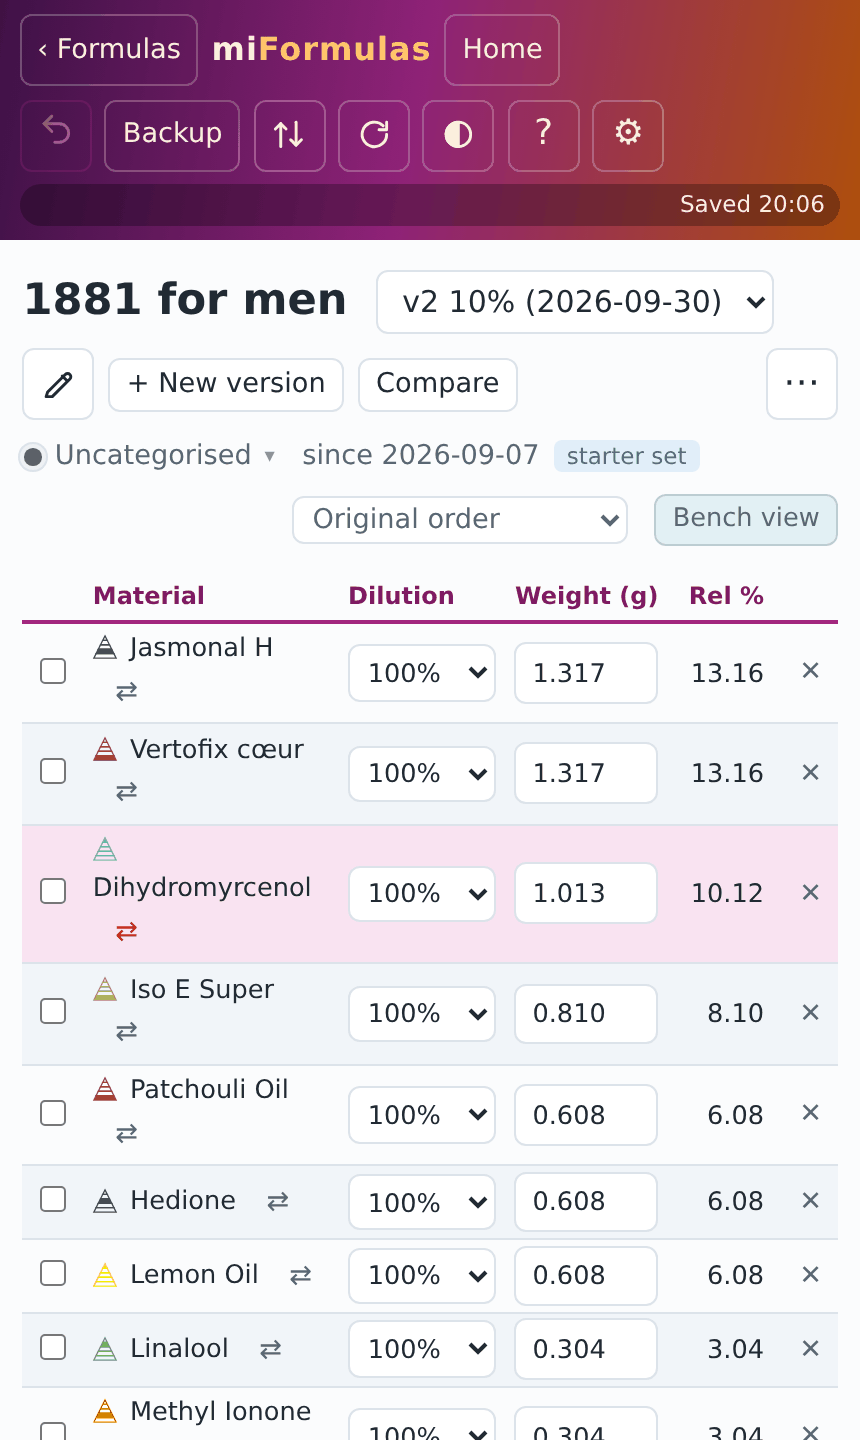The image size is (860, 1440).
Task: Open the three-dots more options menu
Action: pyautogui.click(x=802, y=384)
